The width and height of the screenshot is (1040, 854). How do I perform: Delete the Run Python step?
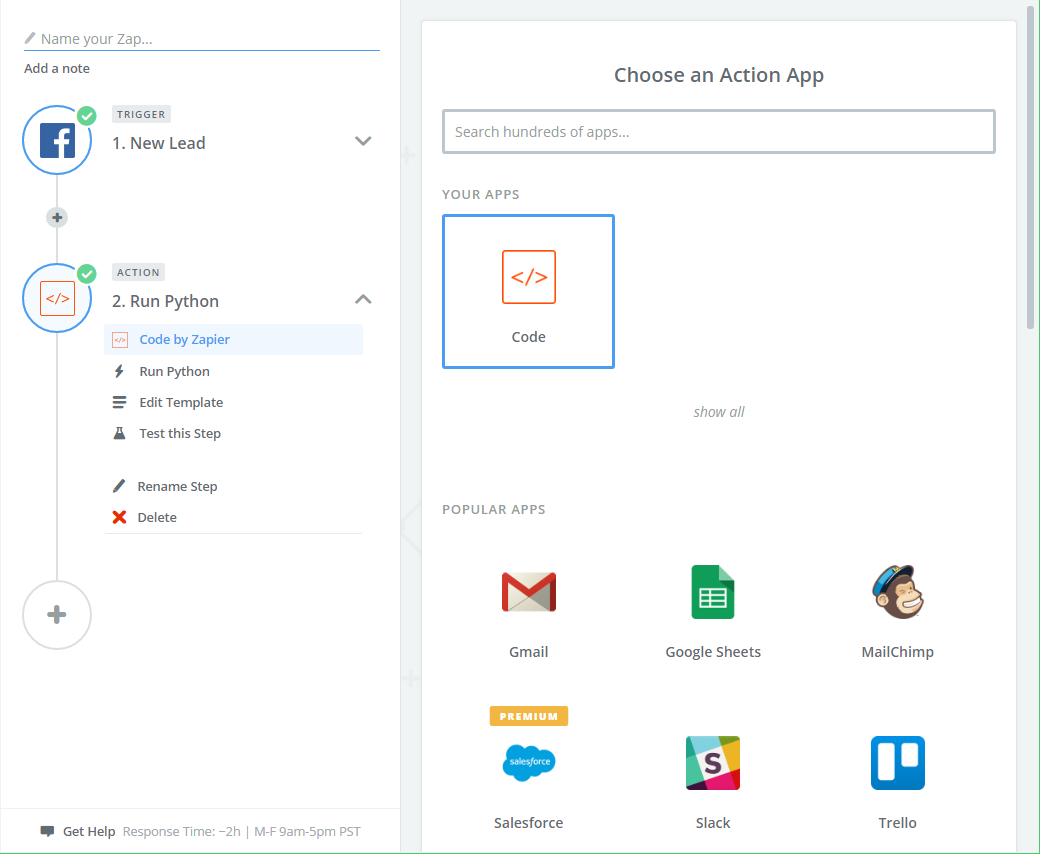tap(156, 518)
